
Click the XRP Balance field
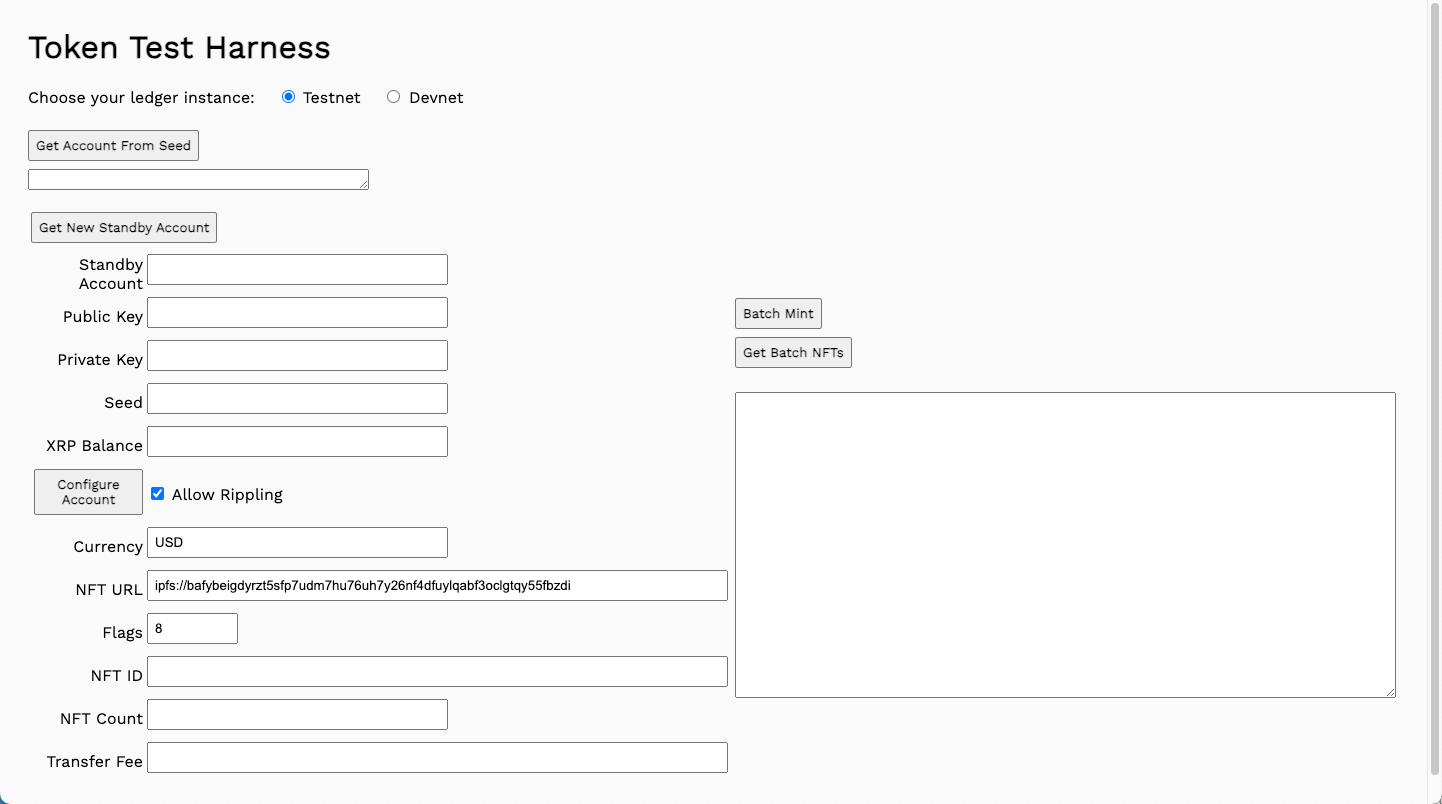pos(297,442)
